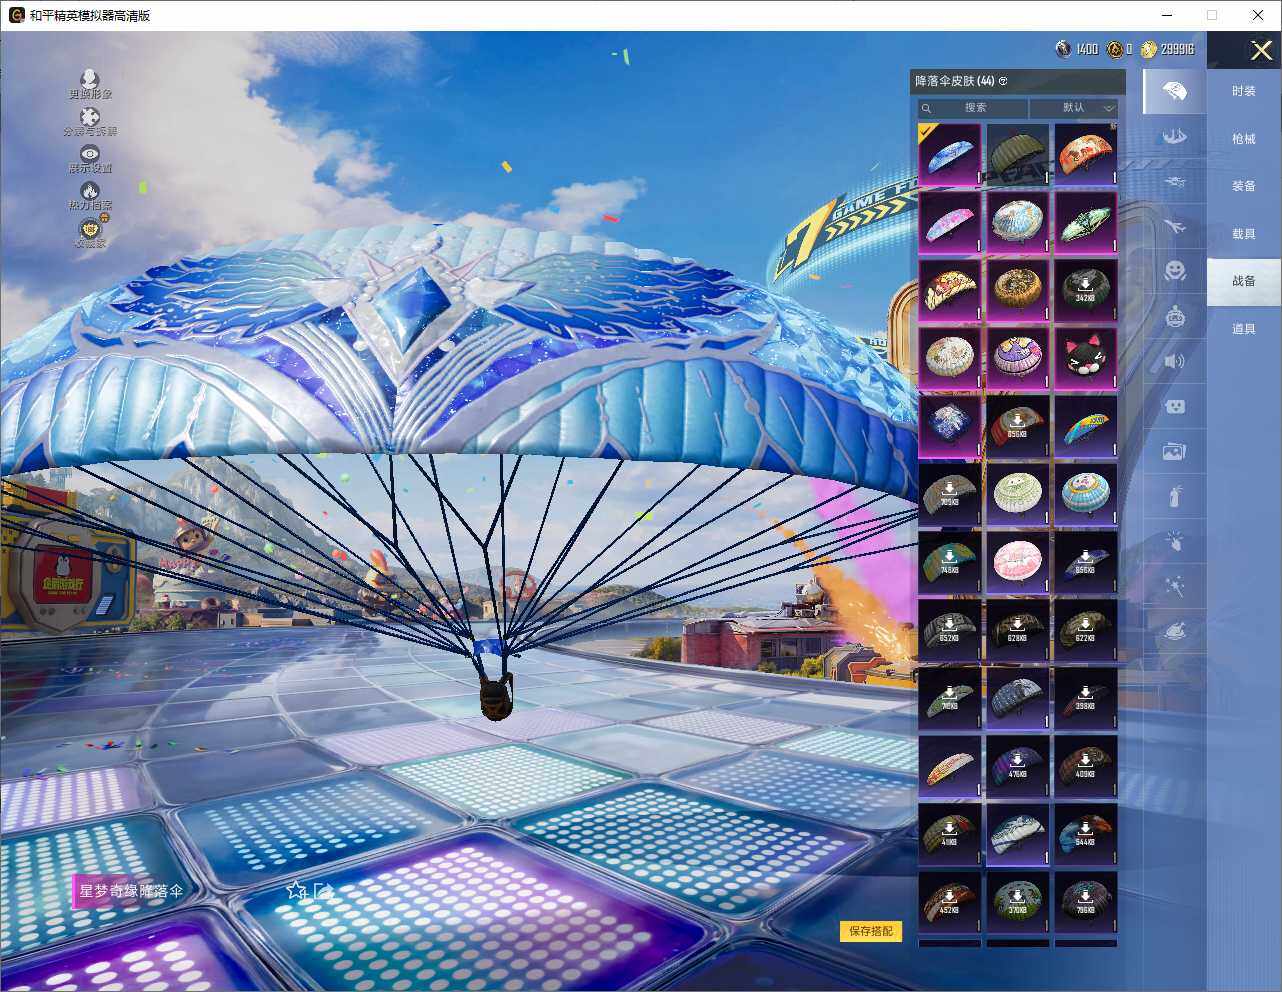Image resolution: width=1282 pixels, height=992 pixels.
Task: Select the spray can category icon
Action: tap(1175, 496)
